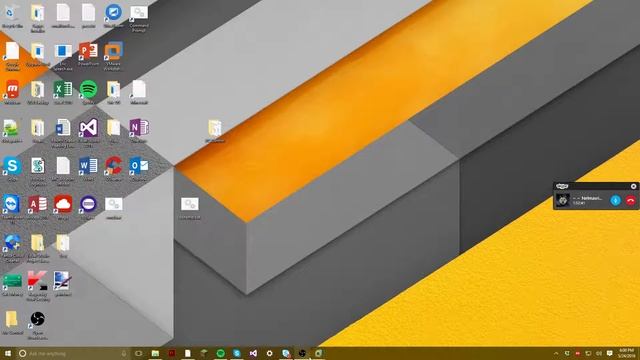
Task: Open TeamViewer desktop shortcut
Action: coord(12,209)
